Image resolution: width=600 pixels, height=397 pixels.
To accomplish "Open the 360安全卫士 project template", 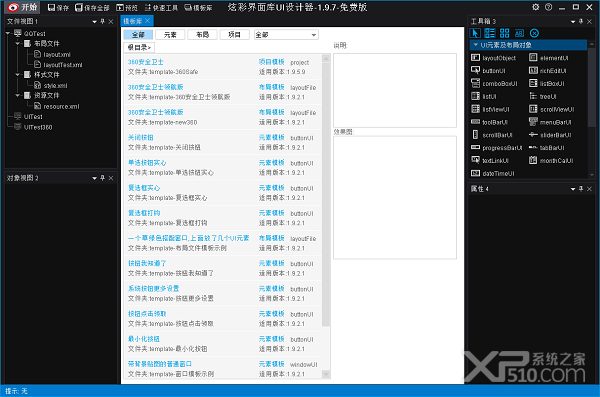I will coord(146,62).
